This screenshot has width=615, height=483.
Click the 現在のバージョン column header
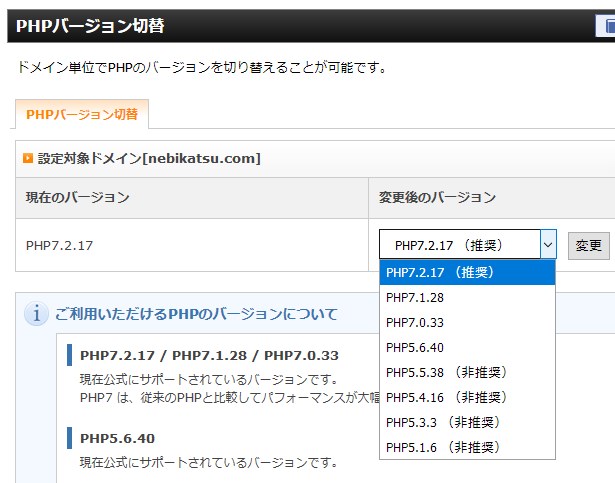click(192, 197)
